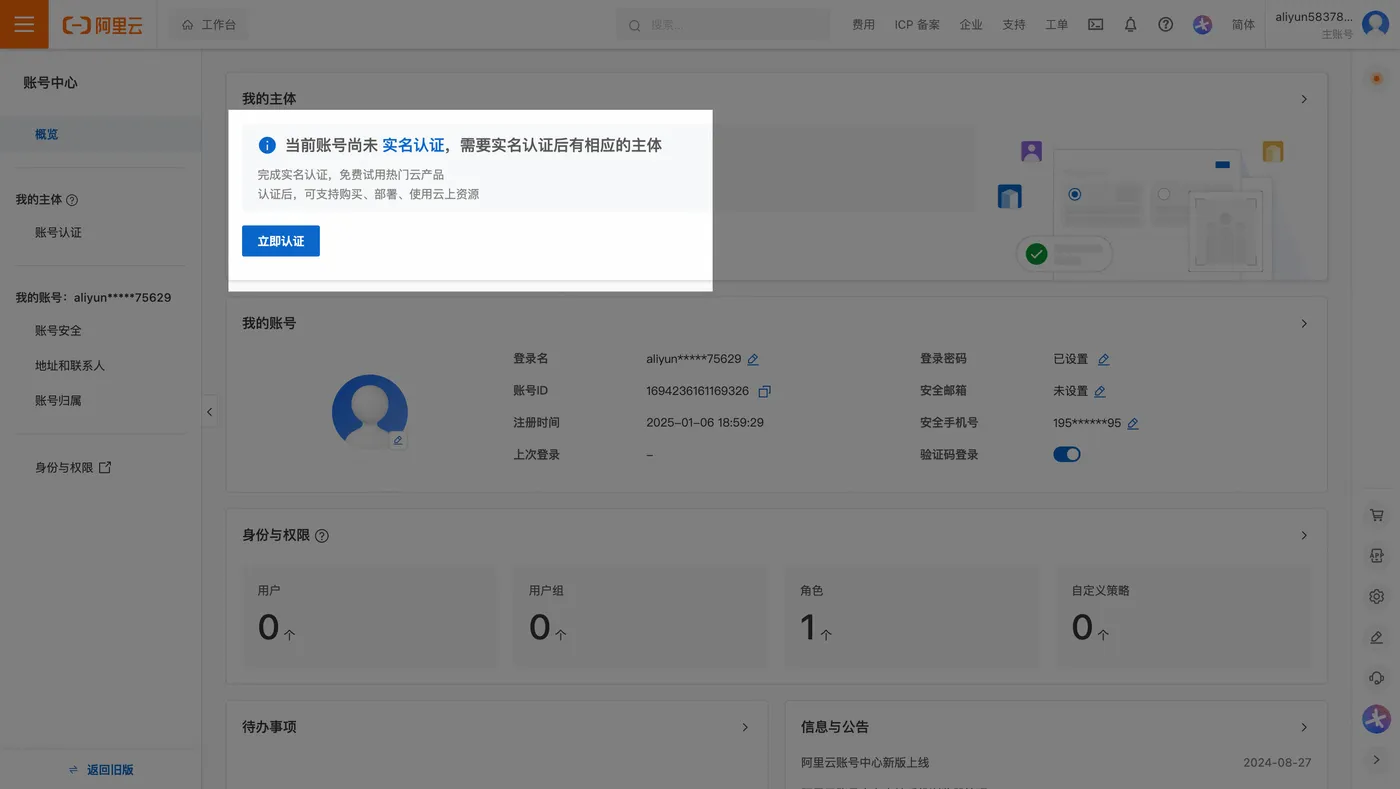1400x789 pixels.
Task: Click the 立即认证 button
Action: click(281, 241)
